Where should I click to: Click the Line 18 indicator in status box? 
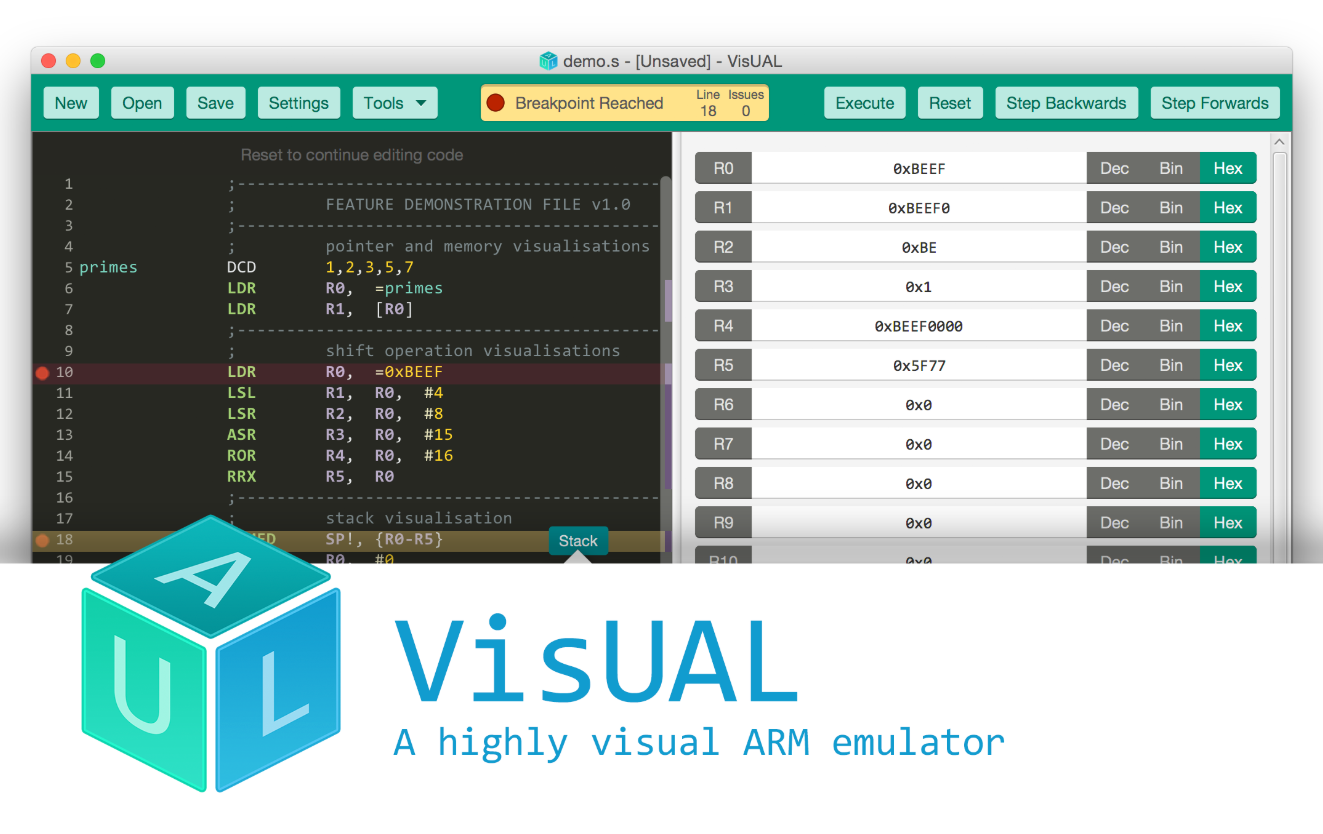[x=708, y=103]
